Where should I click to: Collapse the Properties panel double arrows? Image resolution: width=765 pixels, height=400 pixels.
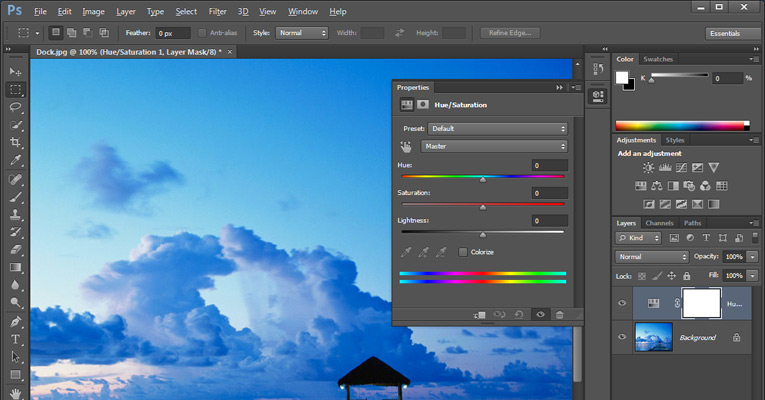(x=559, y=88)
